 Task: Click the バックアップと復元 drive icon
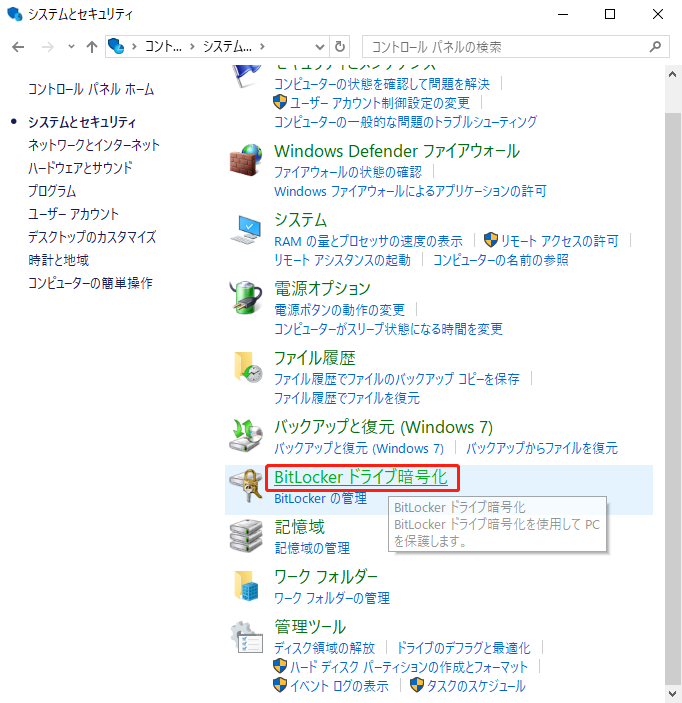[x=246, y=435]
